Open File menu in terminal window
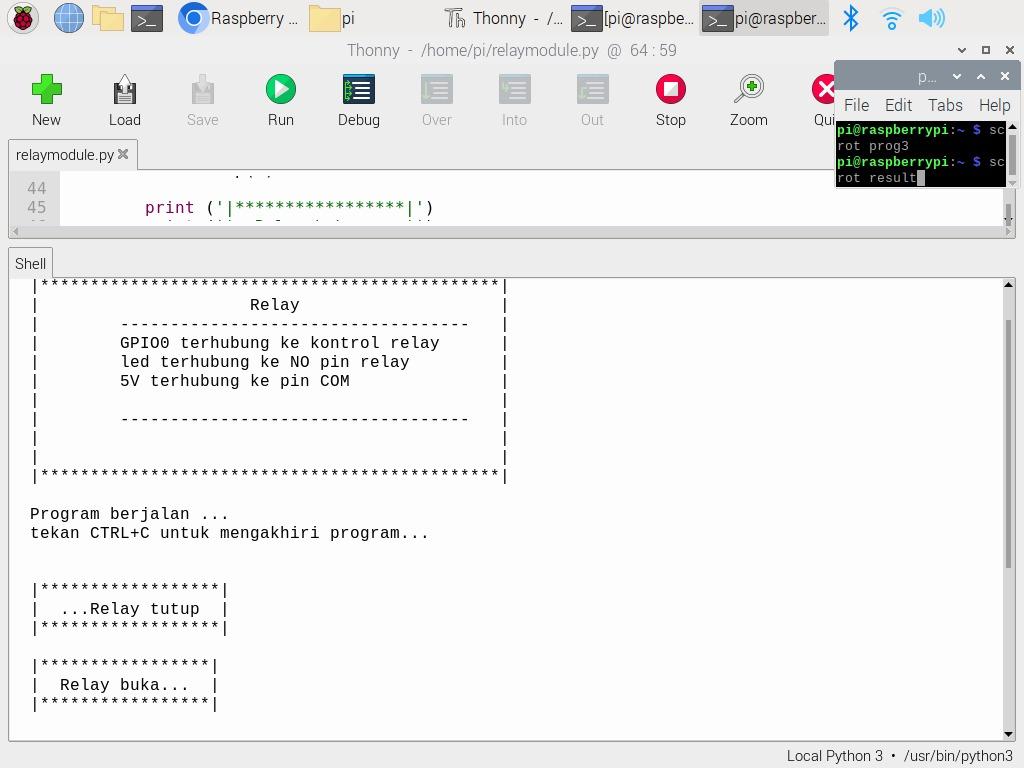This screenshot has width=1024, height=768. coord(856,105)
